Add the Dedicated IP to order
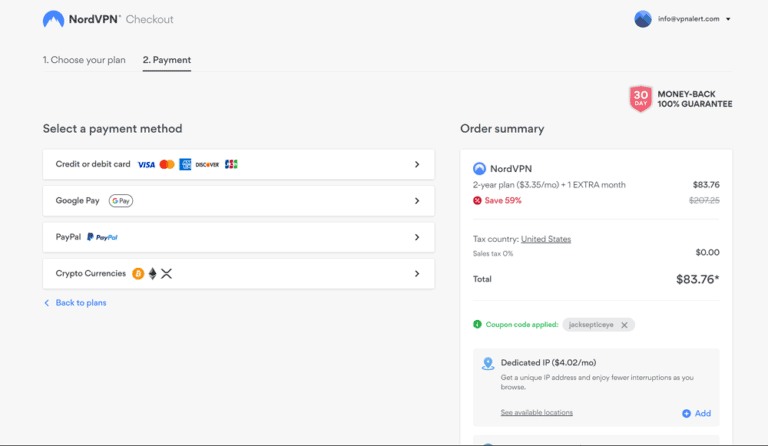The image size is (768, 446). pyautogui.click(x=697, y=413)
